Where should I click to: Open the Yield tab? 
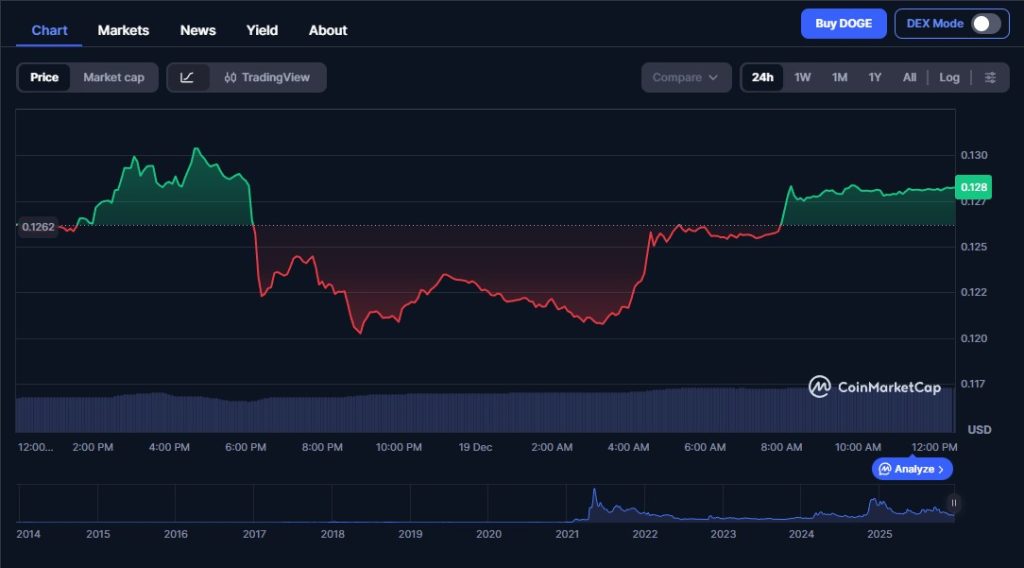pyautogui.click(x=262, y=30)
